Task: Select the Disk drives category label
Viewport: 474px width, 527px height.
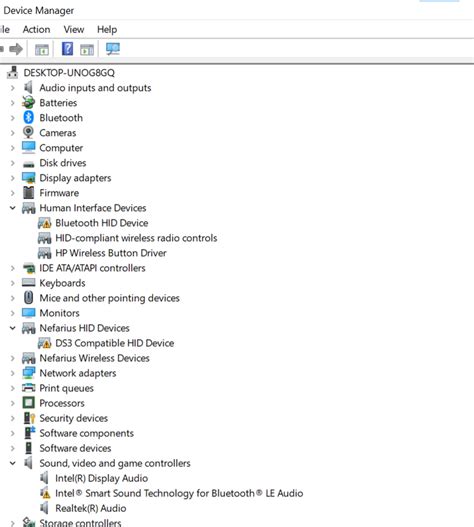Action: coord(63,163)
